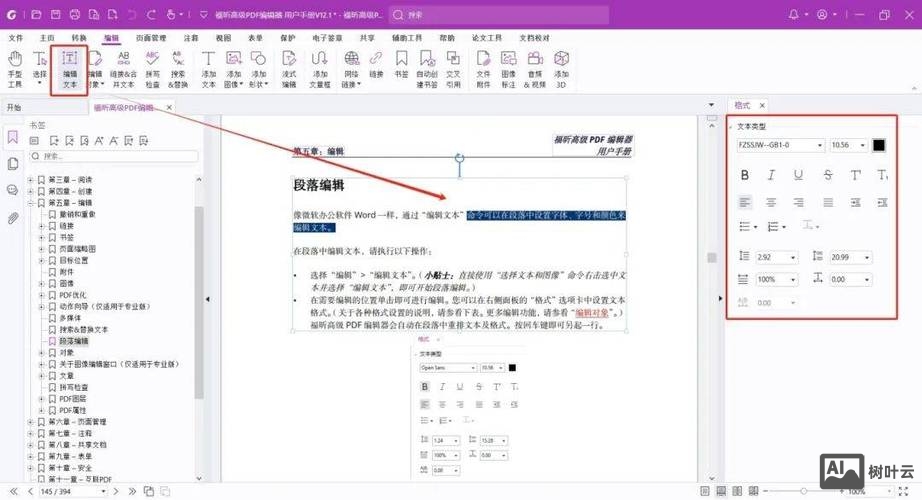Click Add Article Box (添加文章框) icon
Screen dimensions: 922x500
coord(320,68)
